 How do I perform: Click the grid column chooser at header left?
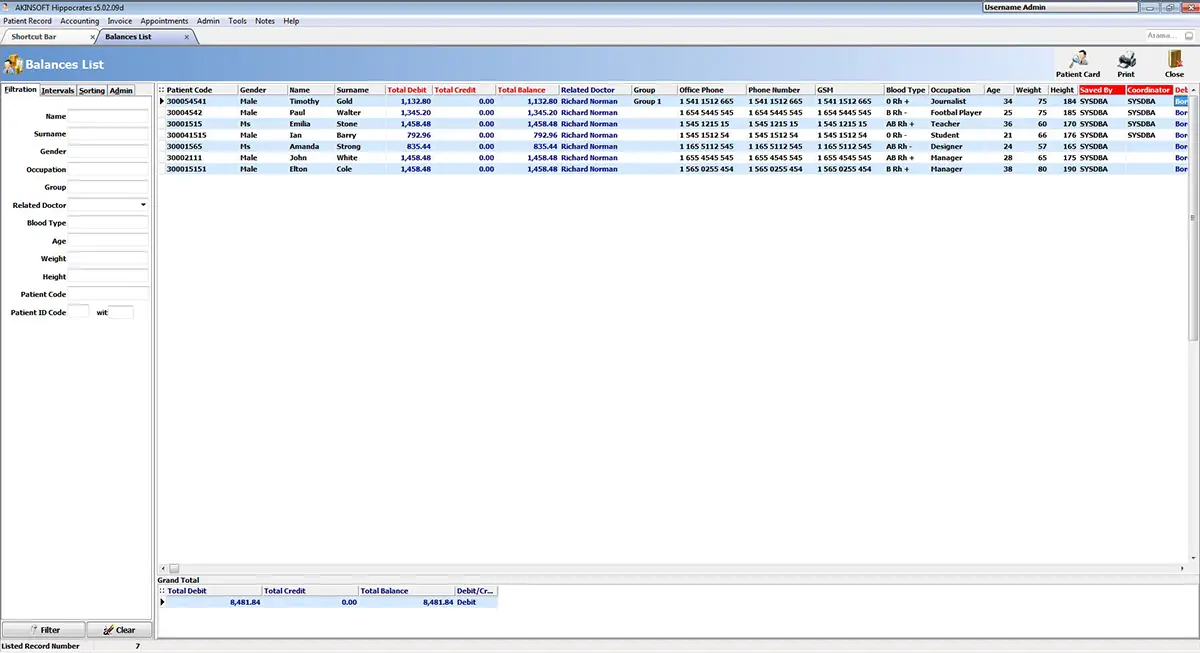tap(162, 90)
